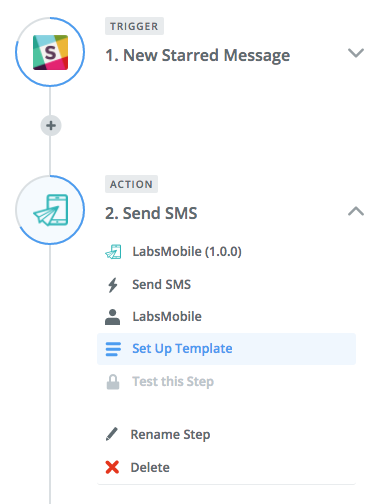Choose the Send SMS action item
The image size is (385, 504).
click(161, 285)
